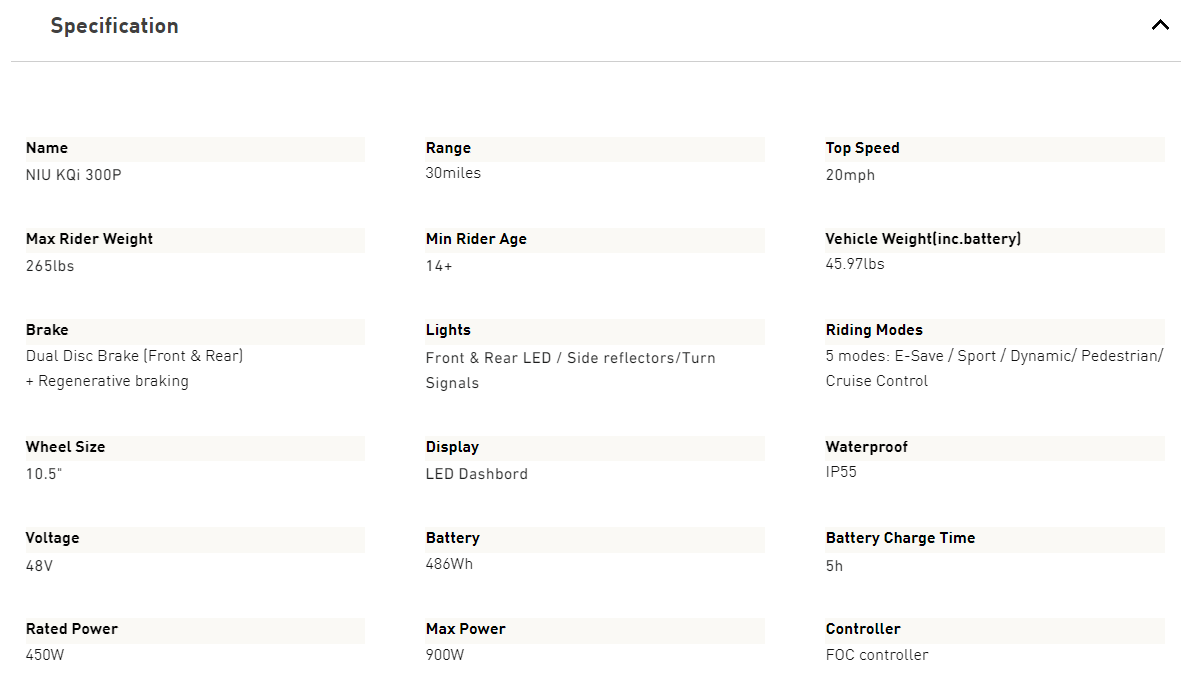Select the Battery Charge Time label

tap(901, 538)
